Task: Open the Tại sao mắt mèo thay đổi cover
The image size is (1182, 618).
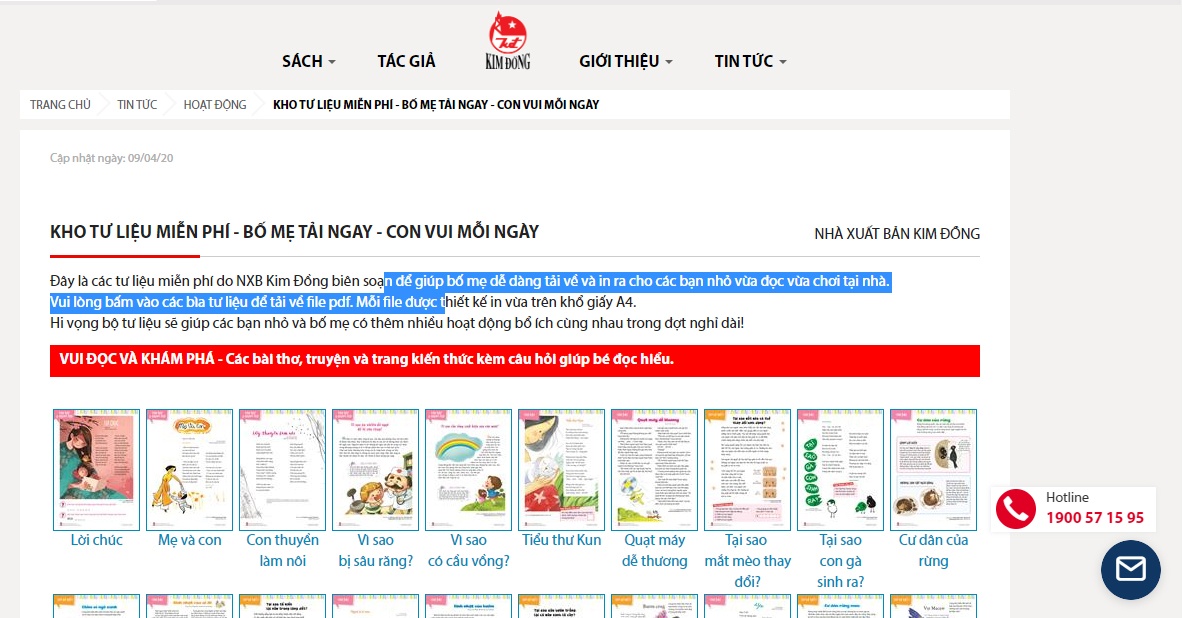Action: [747, 470]
